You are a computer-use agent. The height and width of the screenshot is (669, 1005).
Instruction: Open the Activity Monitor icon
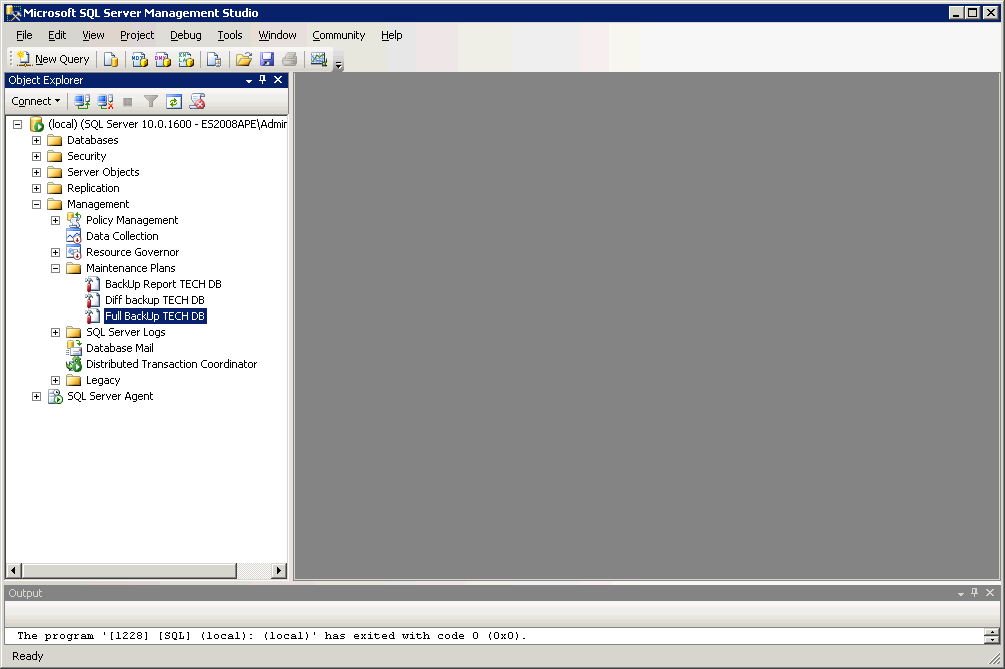click(x=319, y=59)
